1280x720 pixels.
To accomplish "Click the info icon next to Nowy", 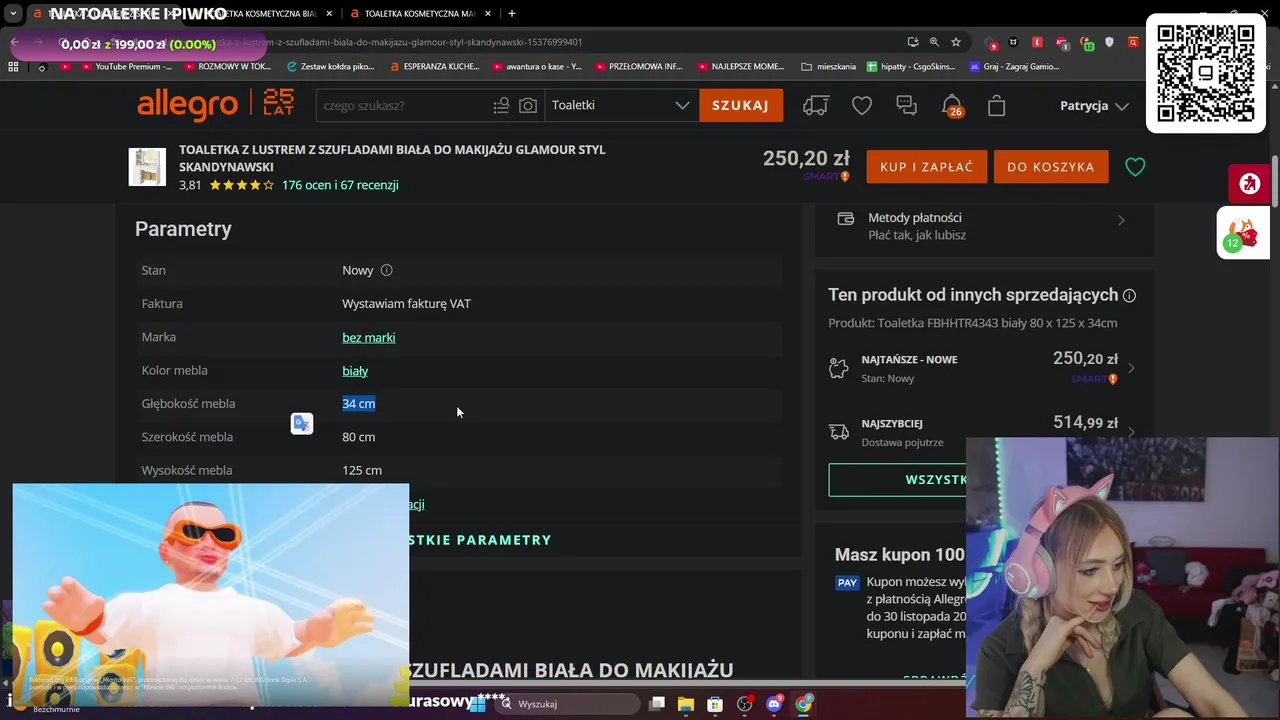I will (x=387, y=270).
